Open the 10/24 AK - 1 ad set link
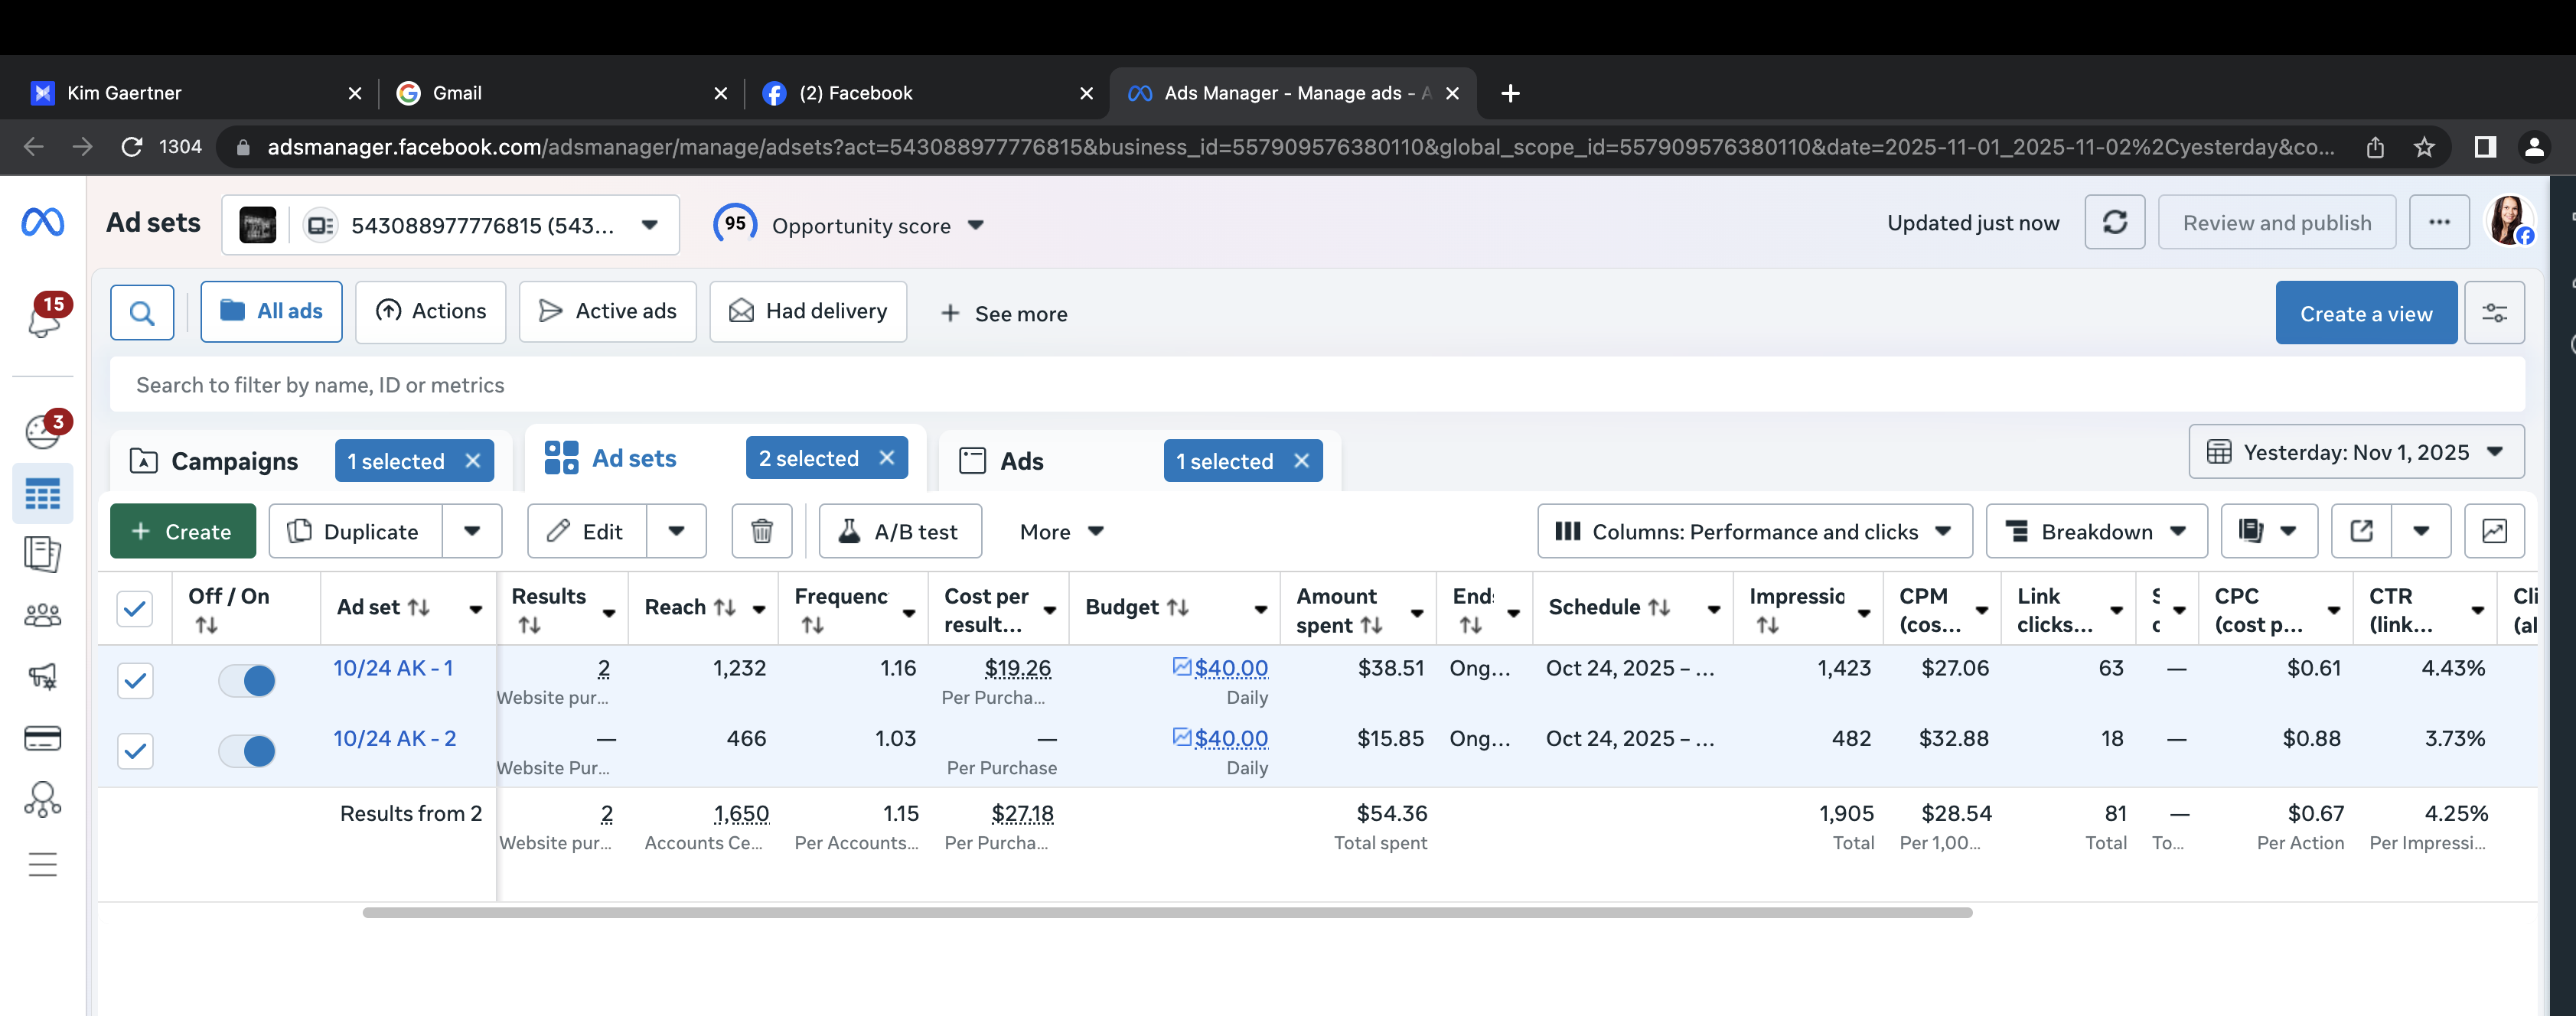Screen dimensions: 2576x1016 pyautogui.click(x=393, y=668)
